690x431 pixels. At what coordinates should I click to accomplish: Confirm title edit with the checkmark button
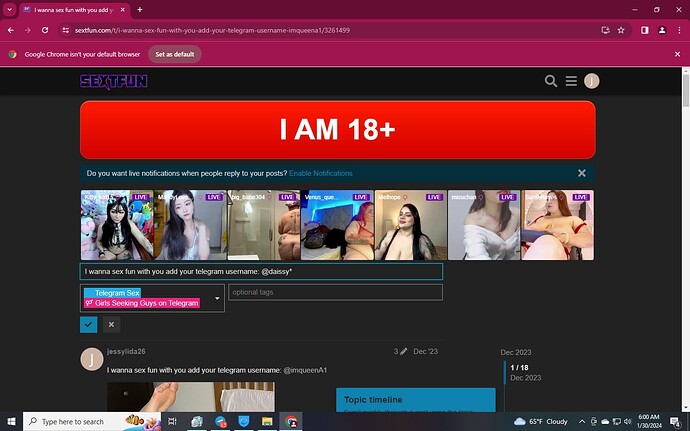(x=88, y=324)
